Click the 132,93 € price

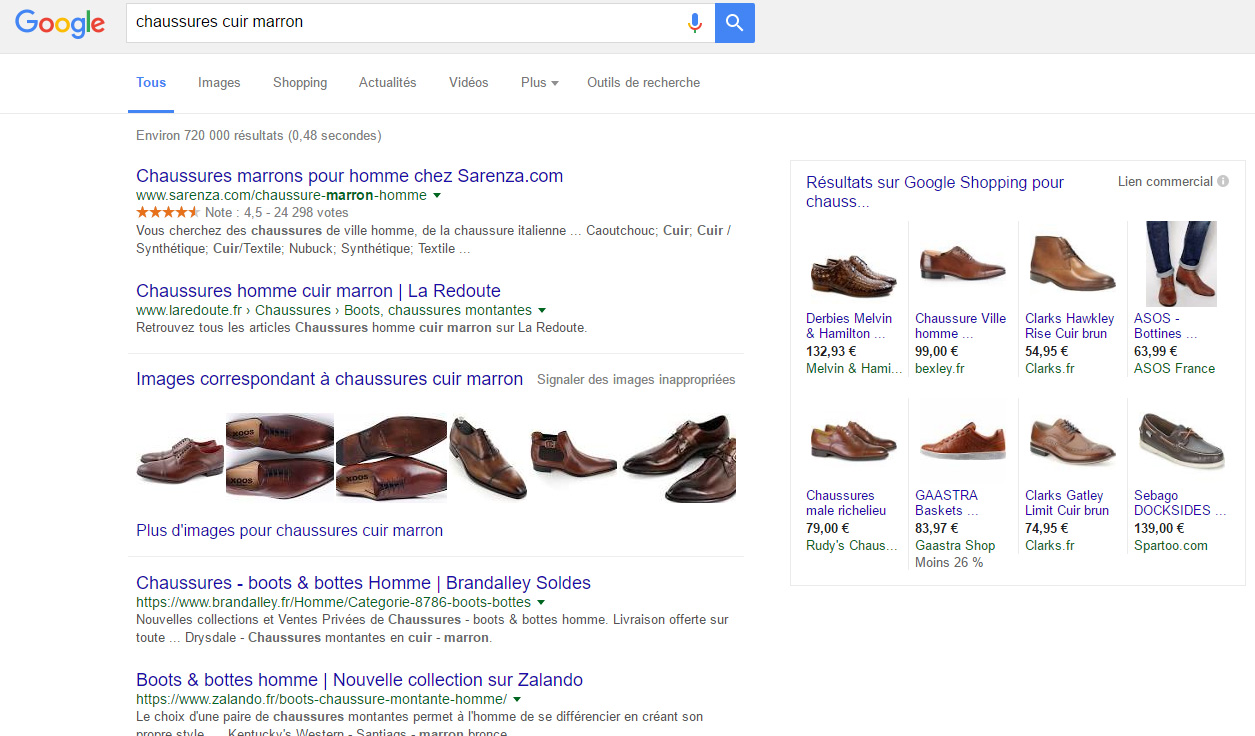tap(831, 351)
